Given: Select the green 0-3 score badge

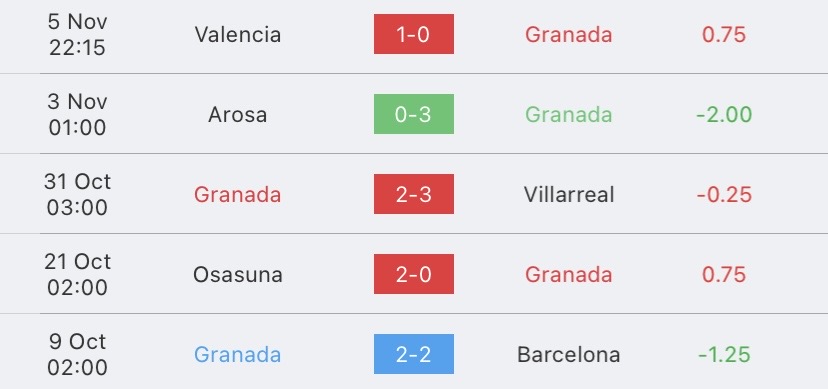Looking at the screenshot, I should pos(413,114).
